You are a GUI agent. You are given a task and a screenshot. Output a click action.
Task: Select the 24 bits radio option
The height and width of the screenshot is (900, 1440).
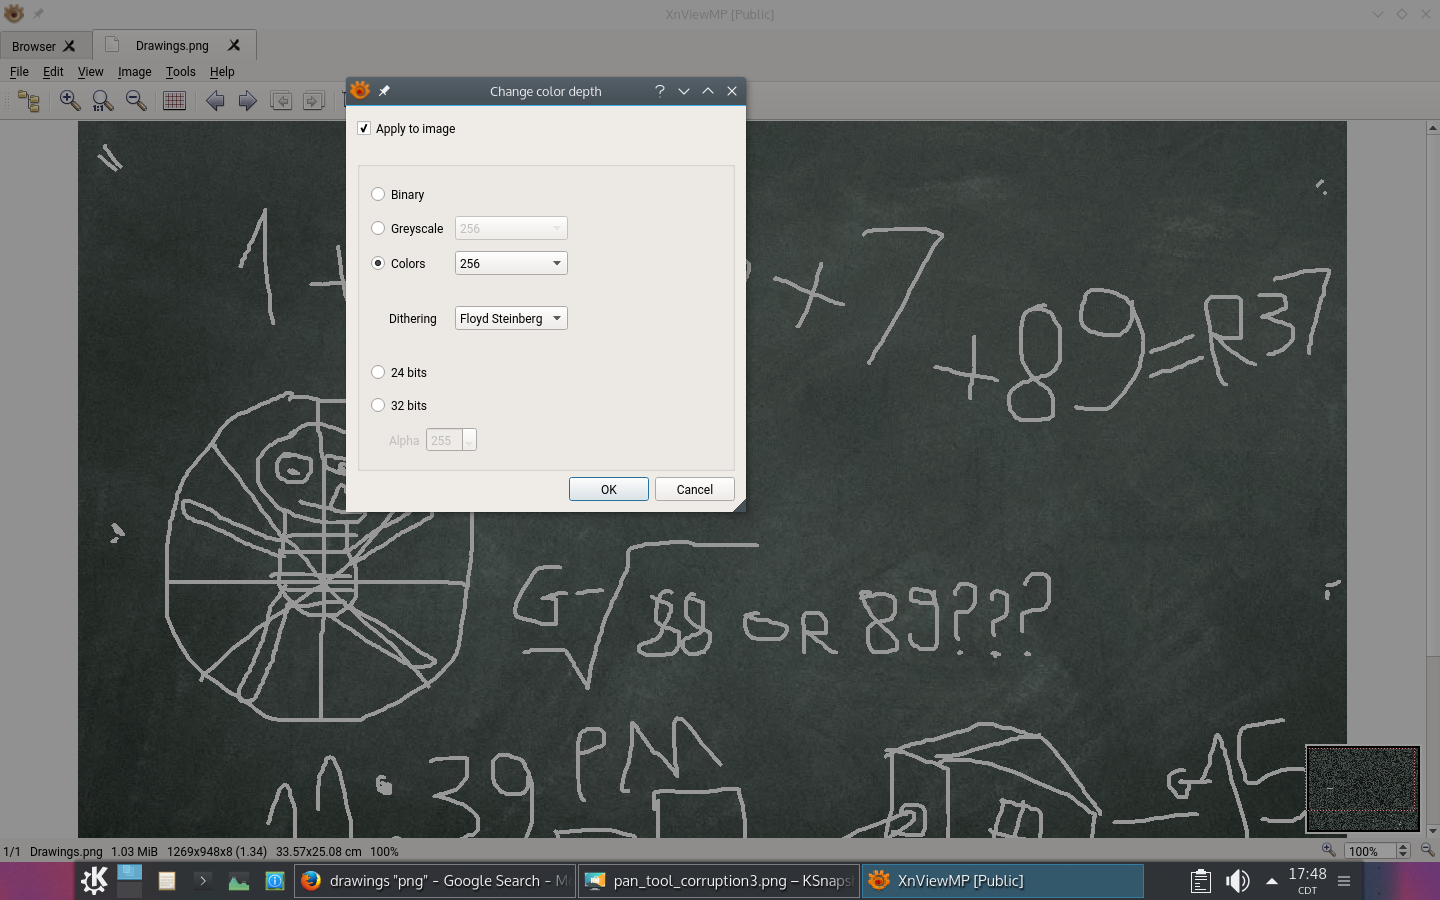coord(378,372)
